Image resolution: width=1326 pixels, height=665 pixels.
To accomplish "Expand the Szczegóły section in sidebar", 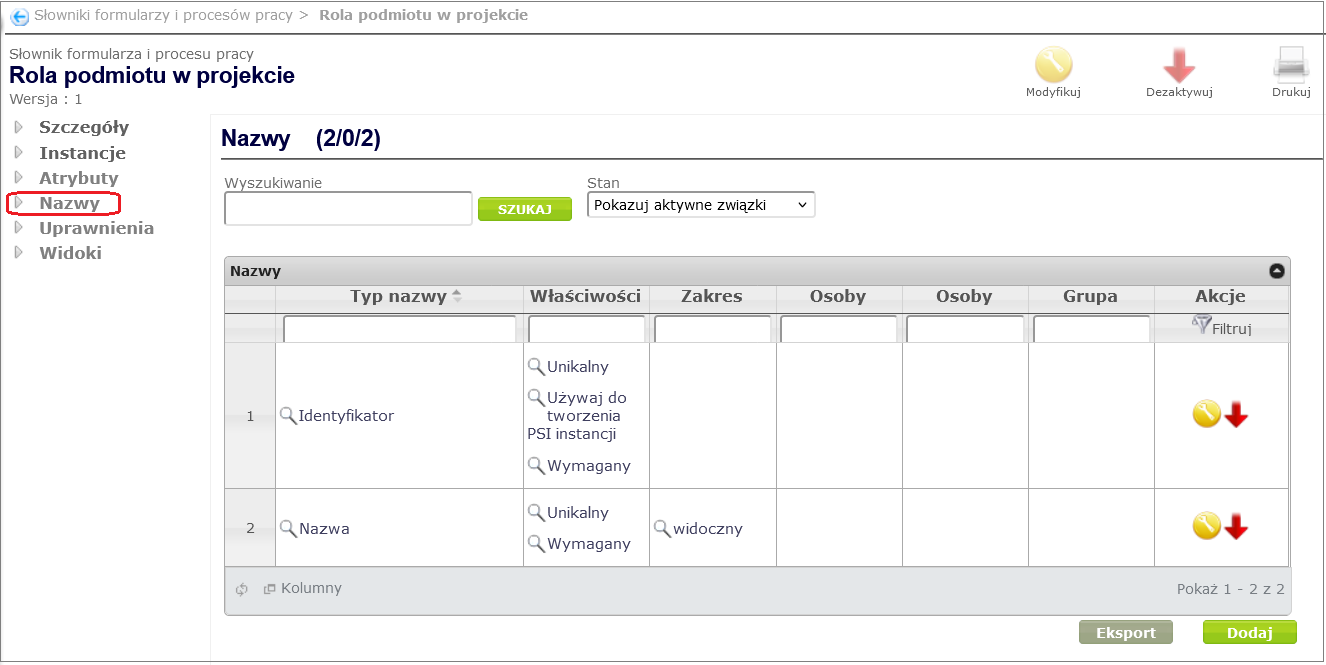I will [x=83, y=127].
